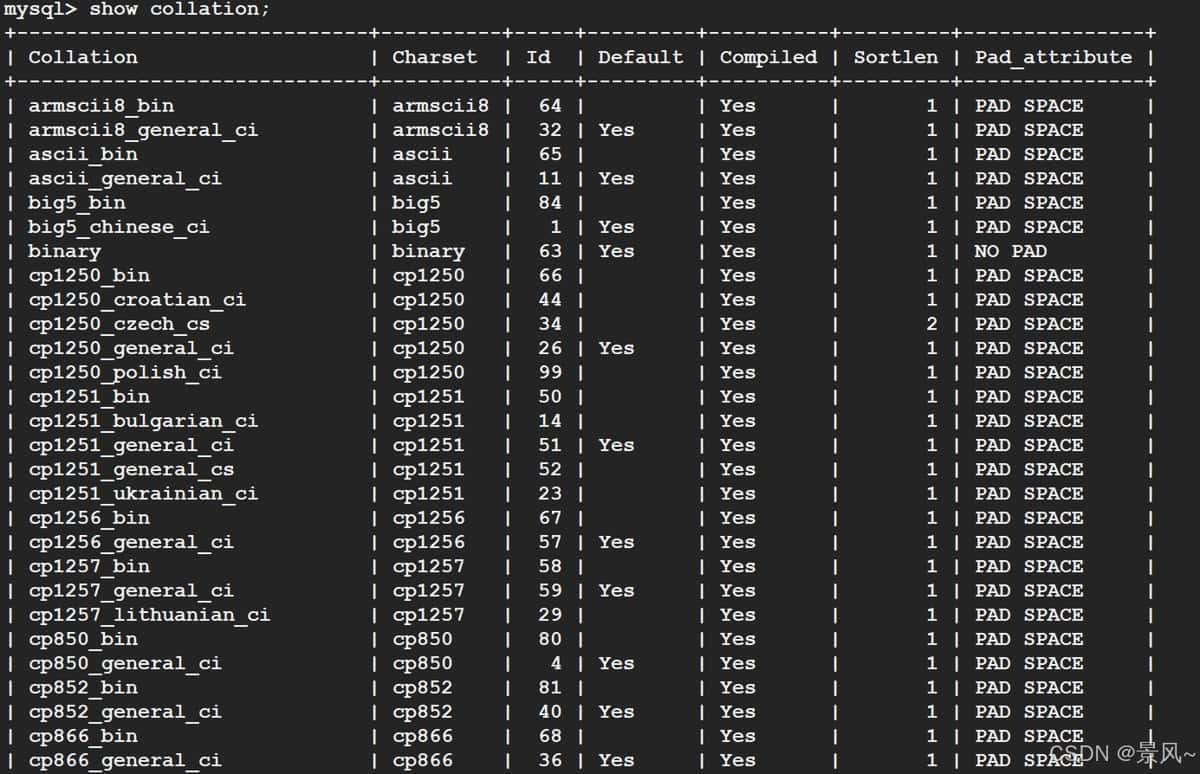Click the cp866_general_ci collation name

point(125,760)
